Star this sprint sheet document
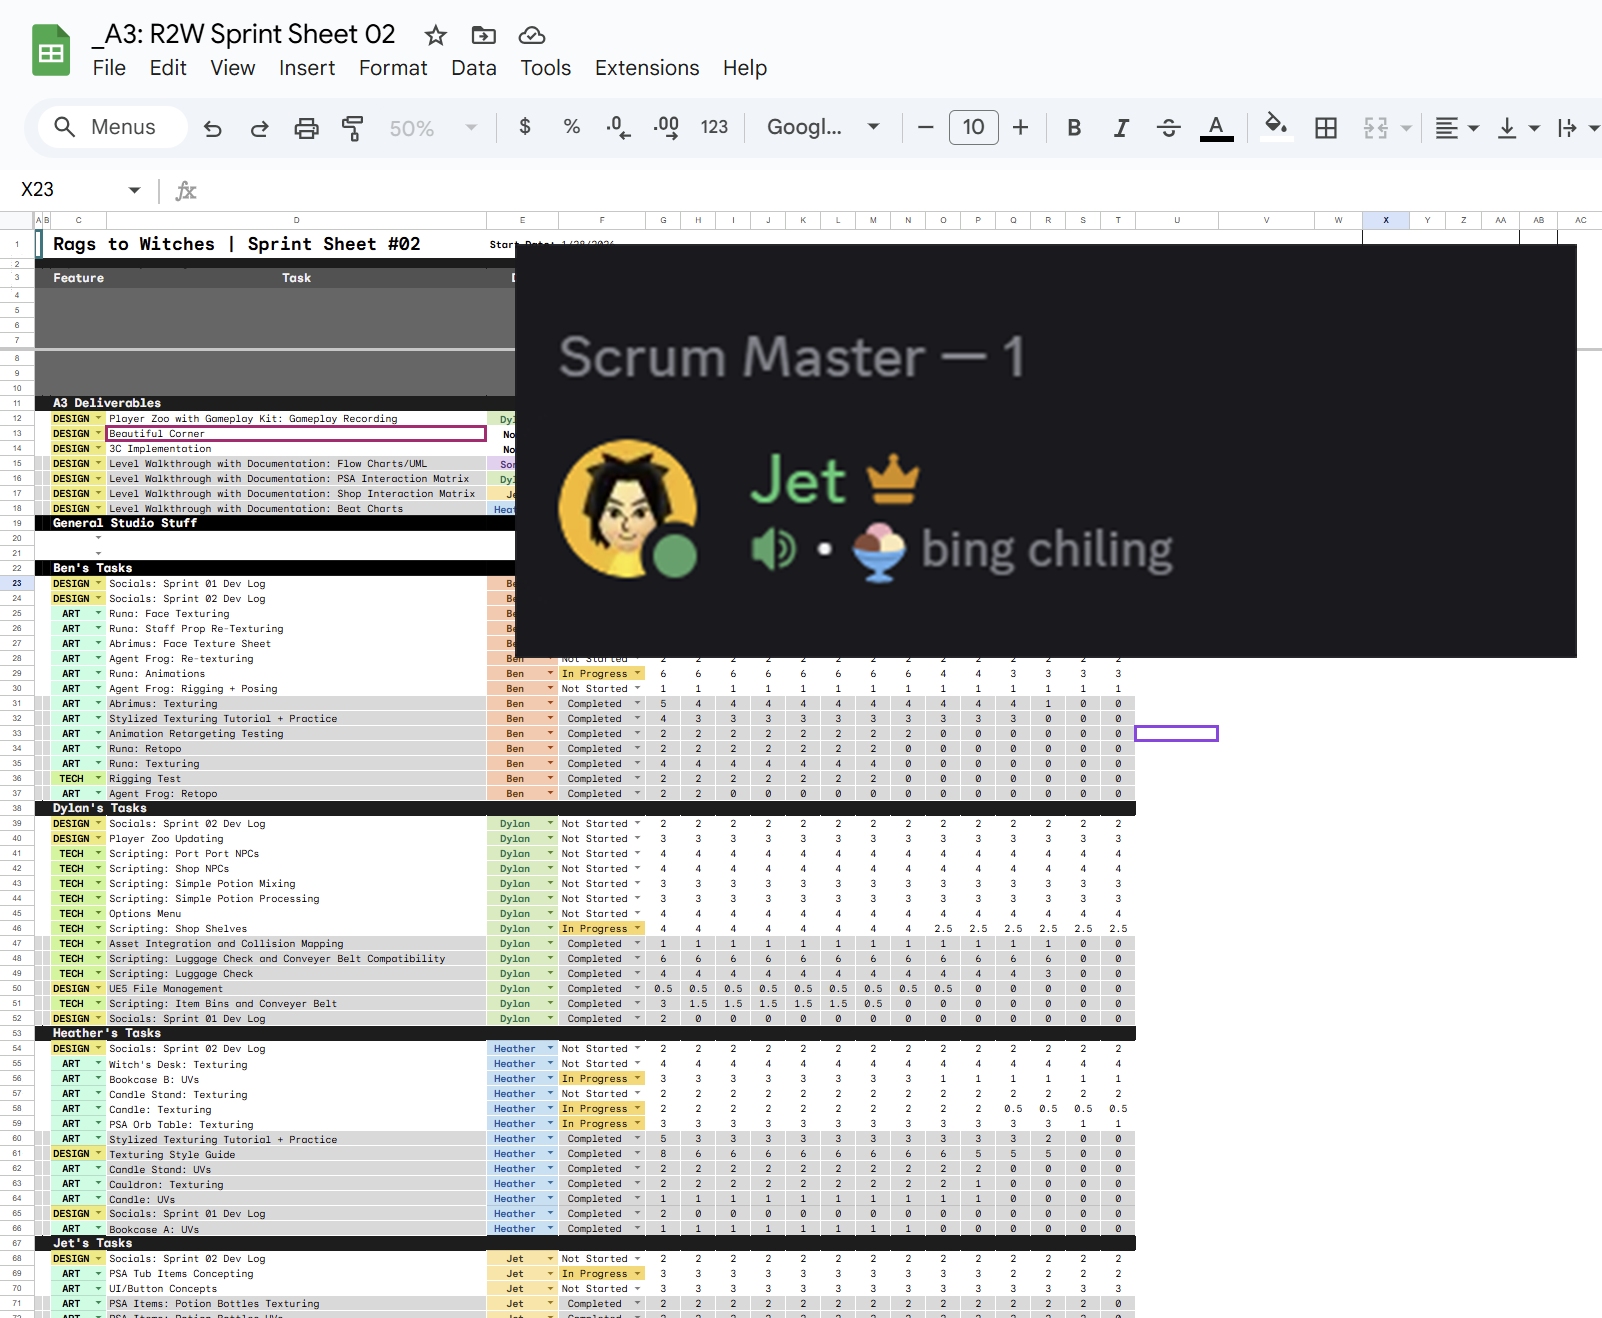 [x=435, y=36]
